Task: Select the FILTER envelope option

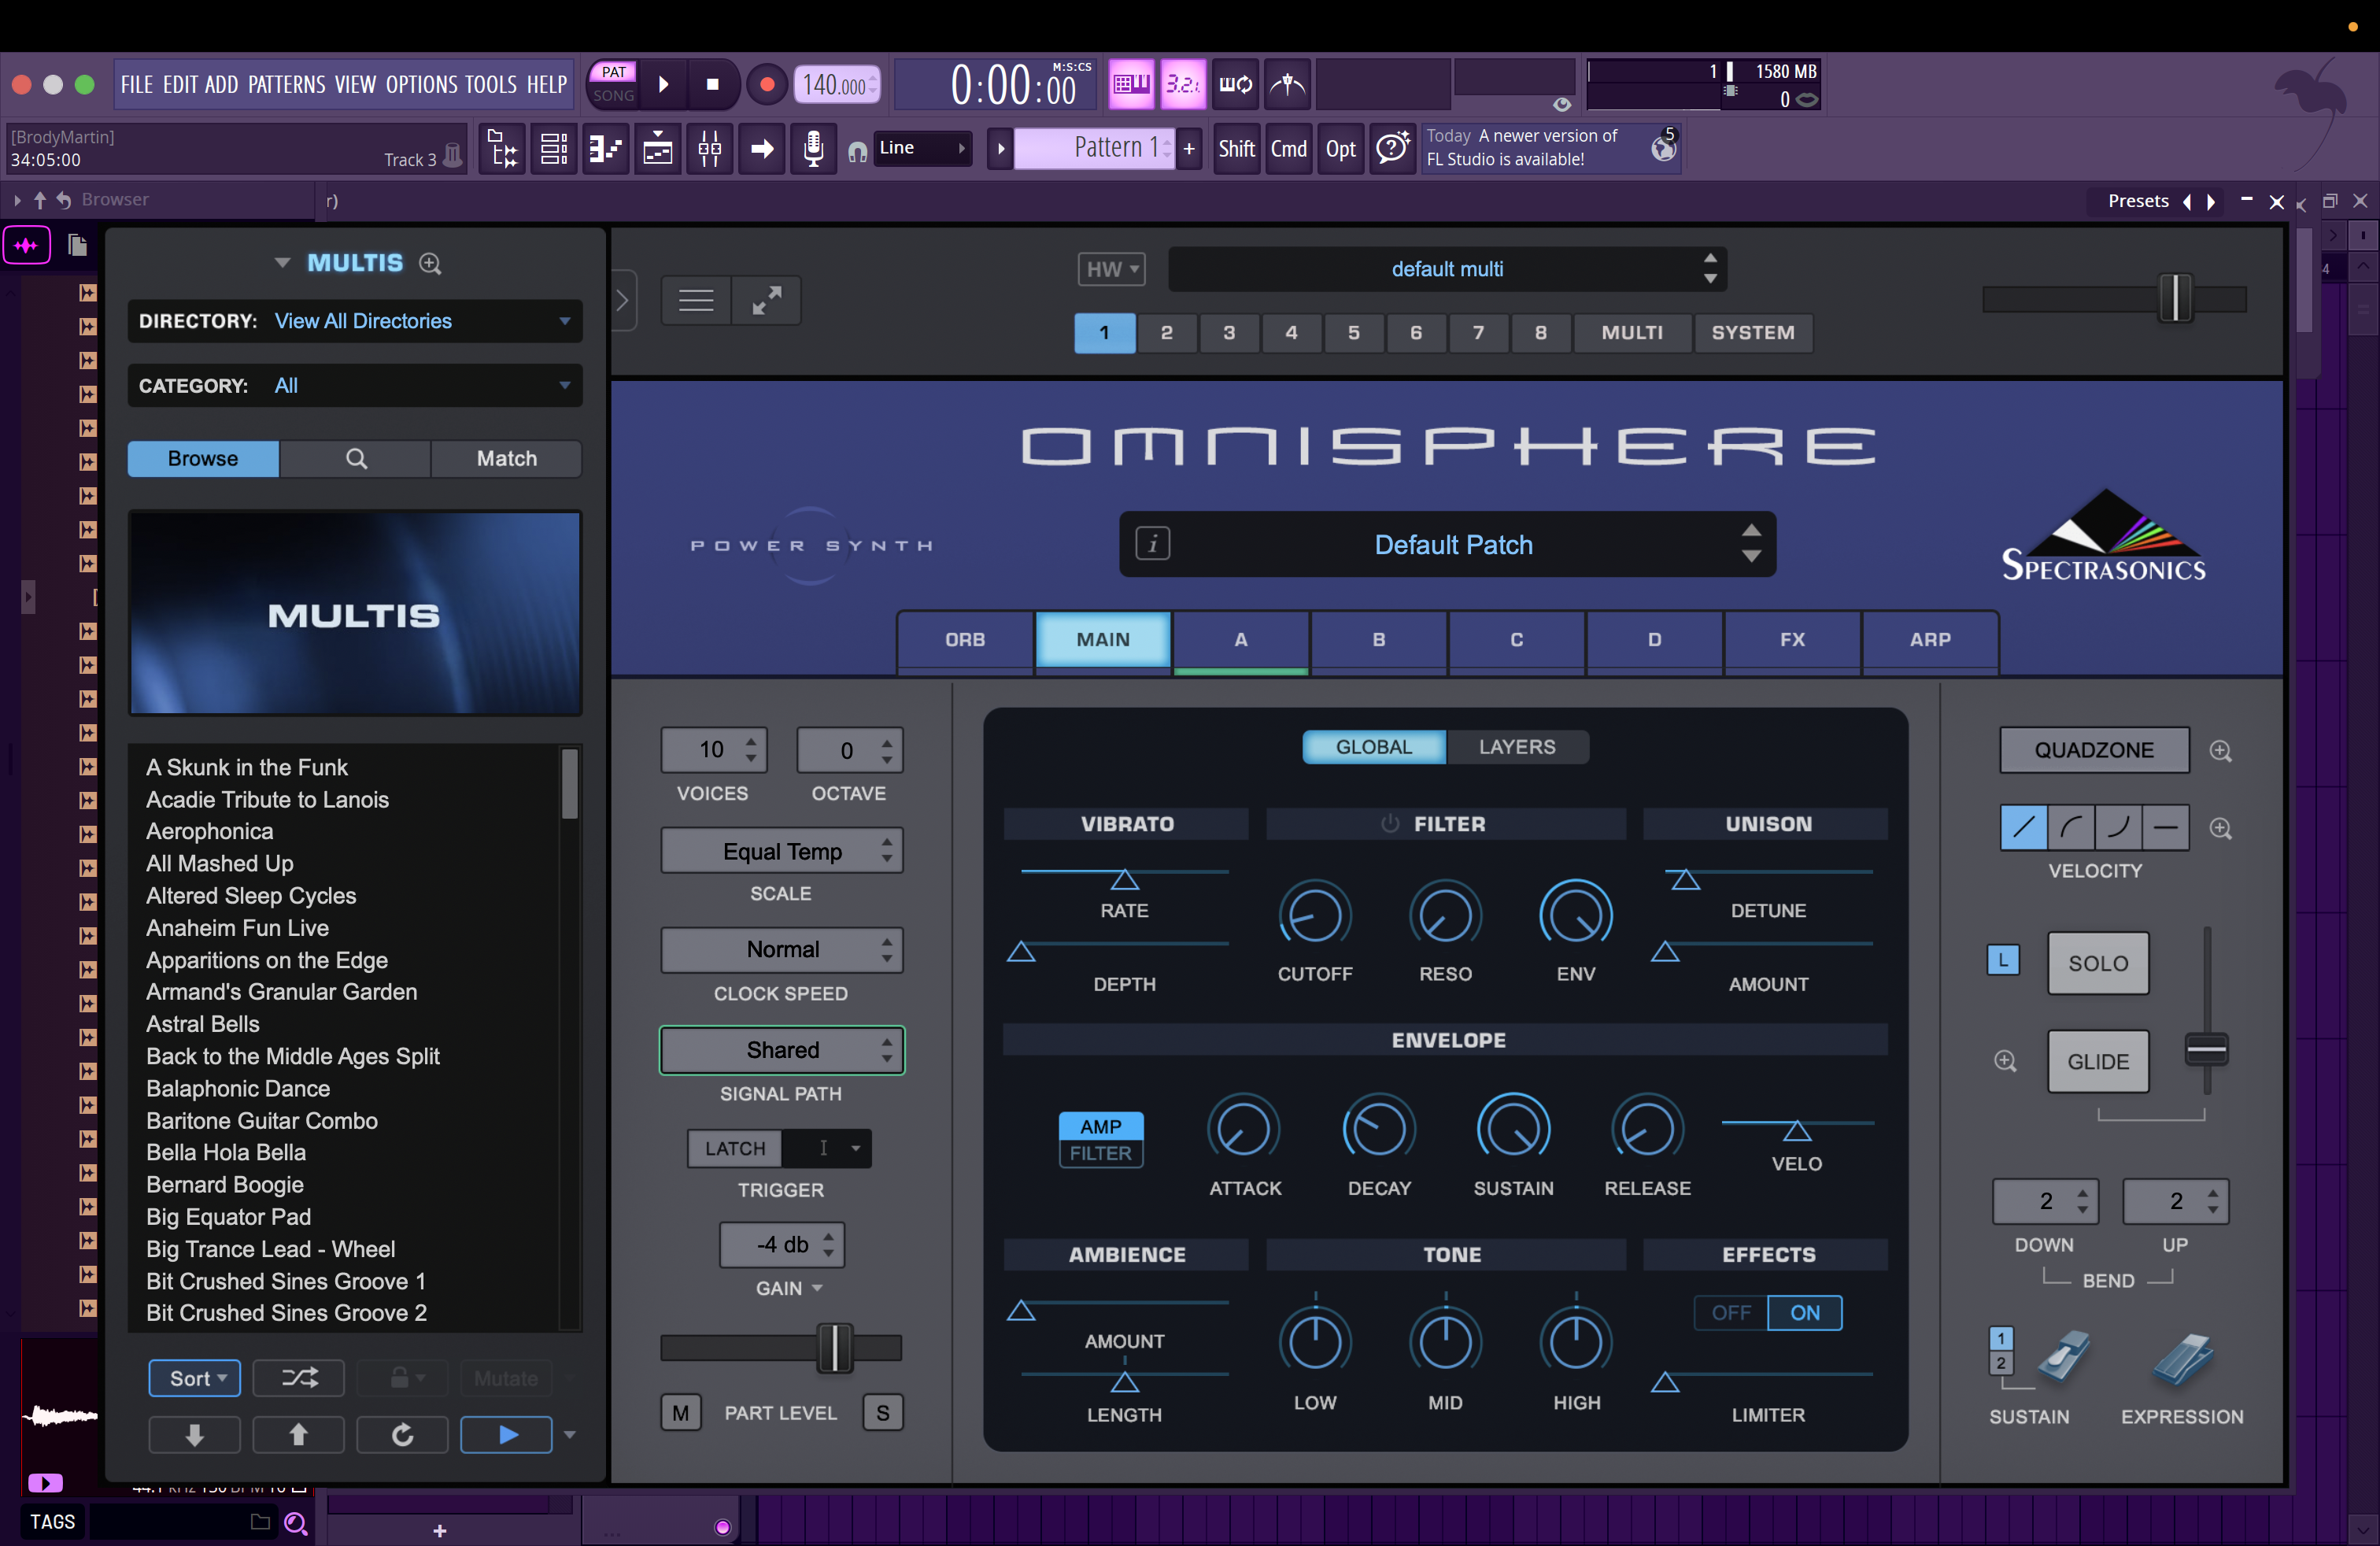Action: coord(1101,1153)
